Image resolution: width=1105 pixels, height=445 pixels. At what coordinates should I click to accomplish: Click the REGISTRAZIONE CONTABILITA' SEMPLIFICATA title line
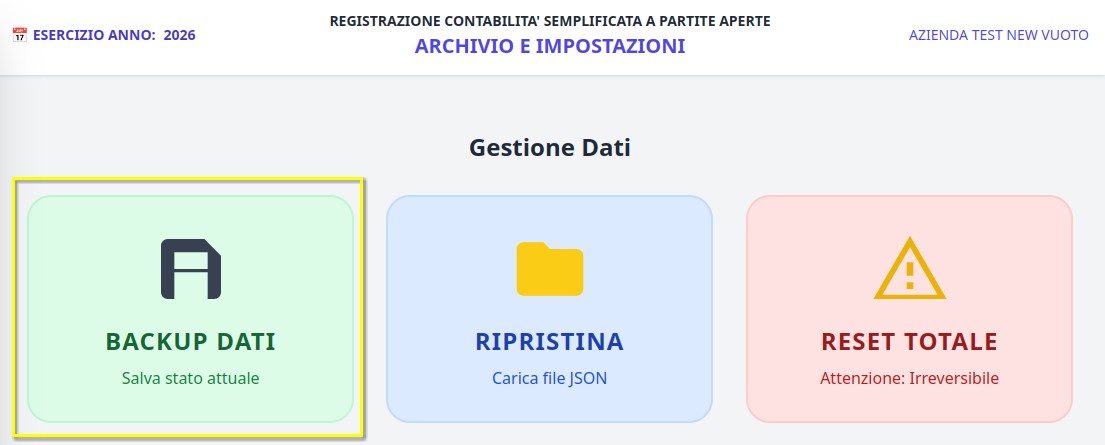[550, 20]
